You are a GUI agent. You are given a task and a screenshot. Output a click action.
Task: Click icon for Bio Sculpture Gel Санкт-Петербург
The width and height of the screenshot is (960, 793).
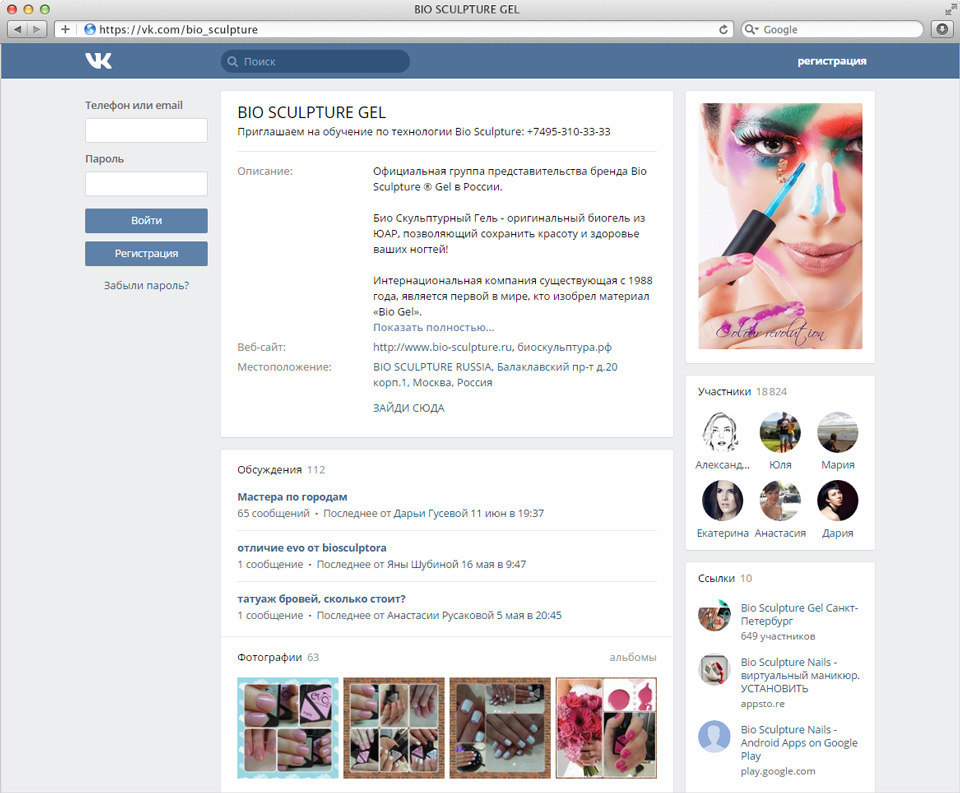(714, 616)
